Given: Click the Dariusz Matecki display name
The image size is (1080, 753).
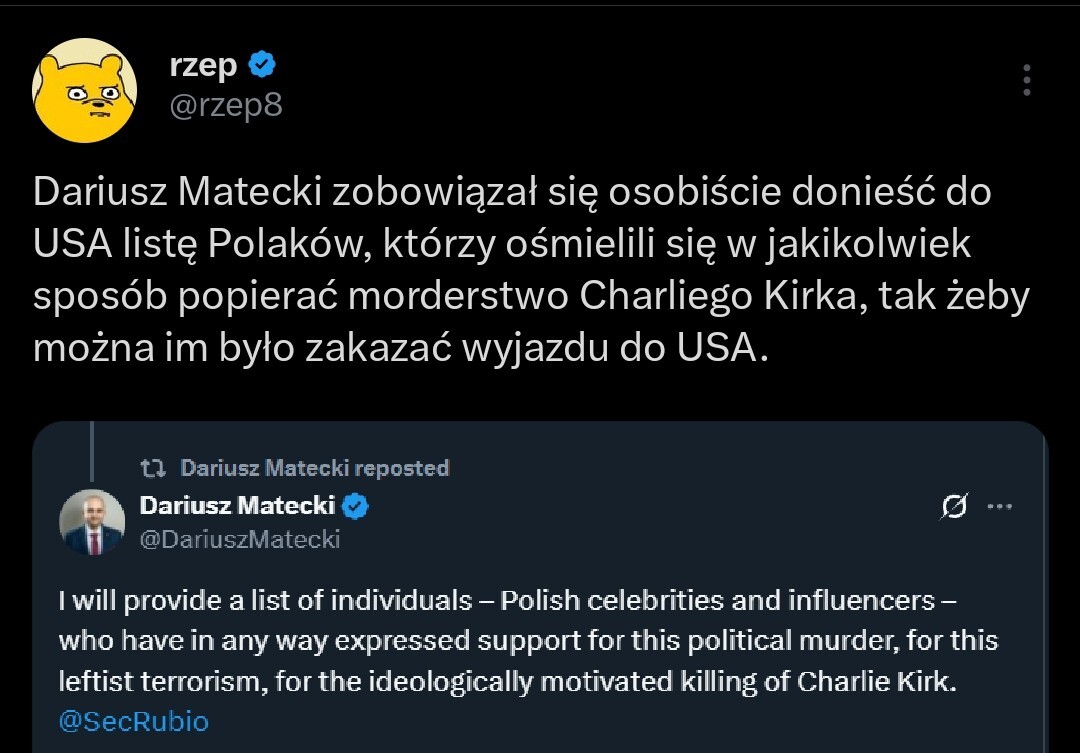Looking at the screenshot, I should (239, 506).
